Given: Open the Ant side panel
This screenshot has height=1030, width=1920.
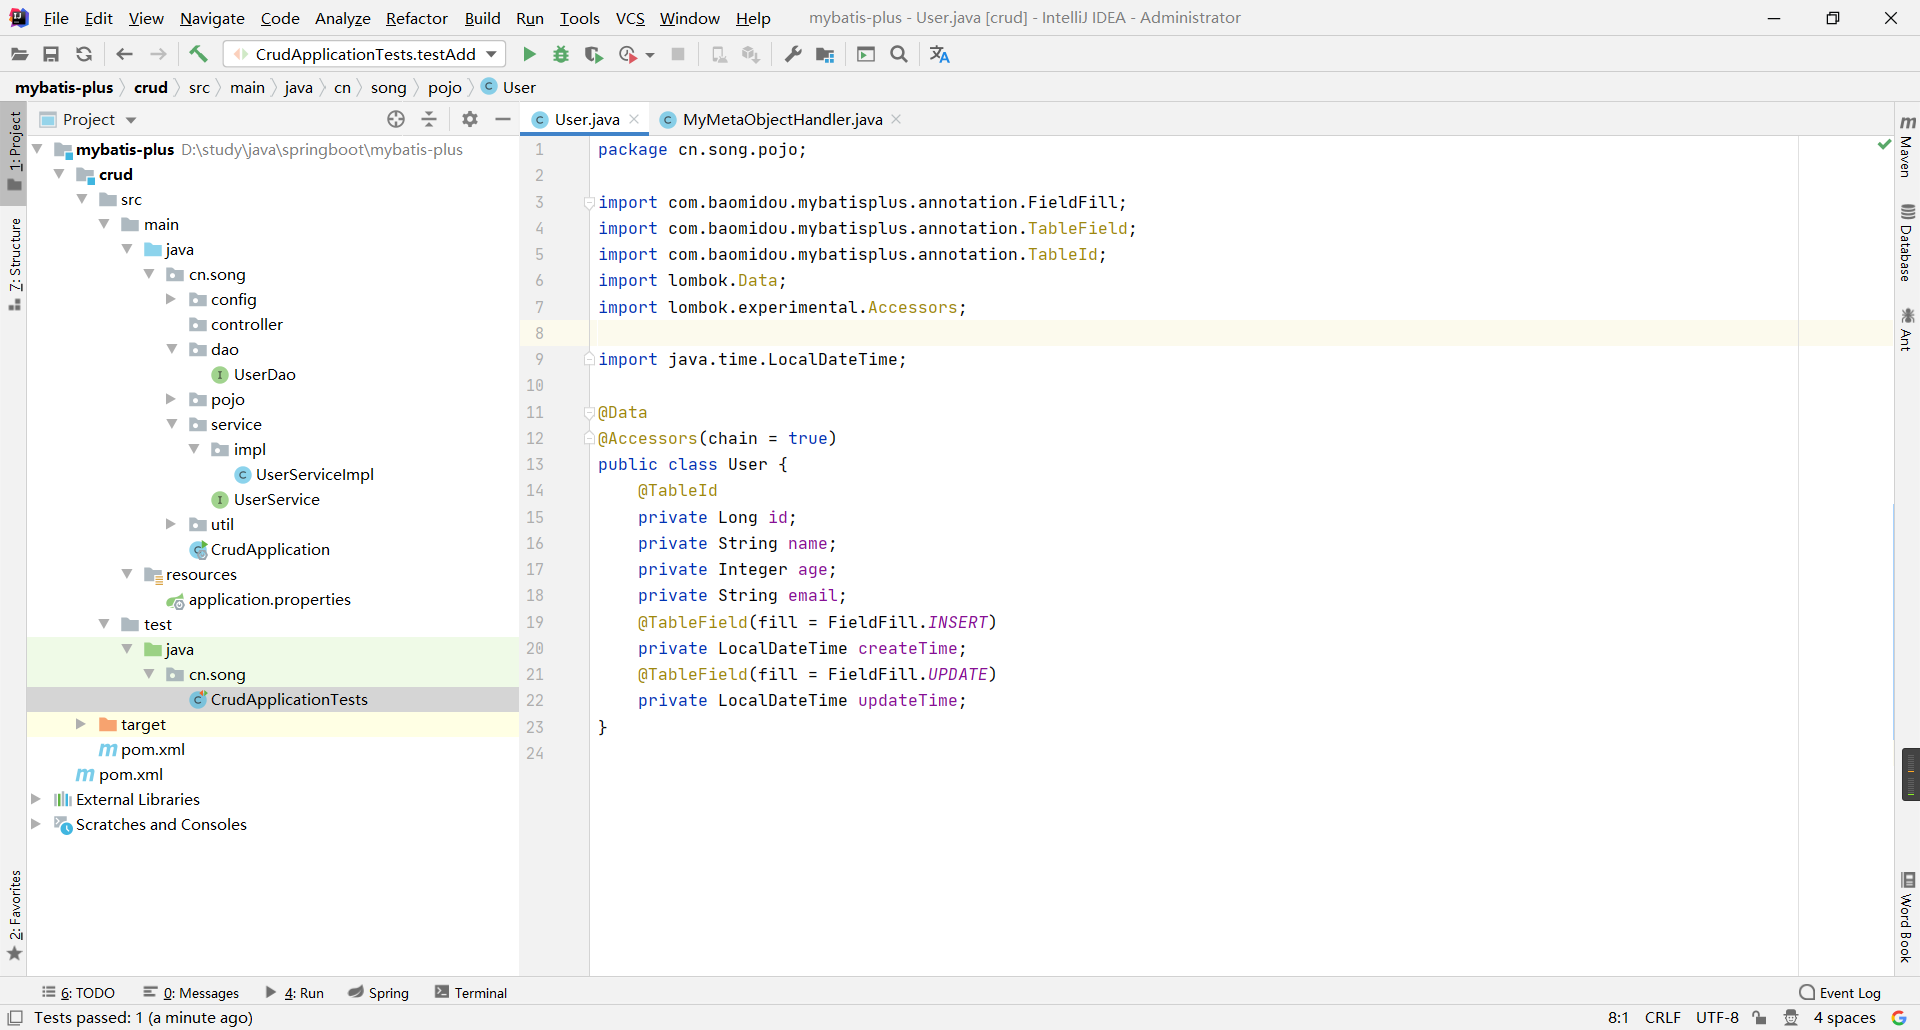Looking at the screenshot, I should click(x=1907, y=330).
